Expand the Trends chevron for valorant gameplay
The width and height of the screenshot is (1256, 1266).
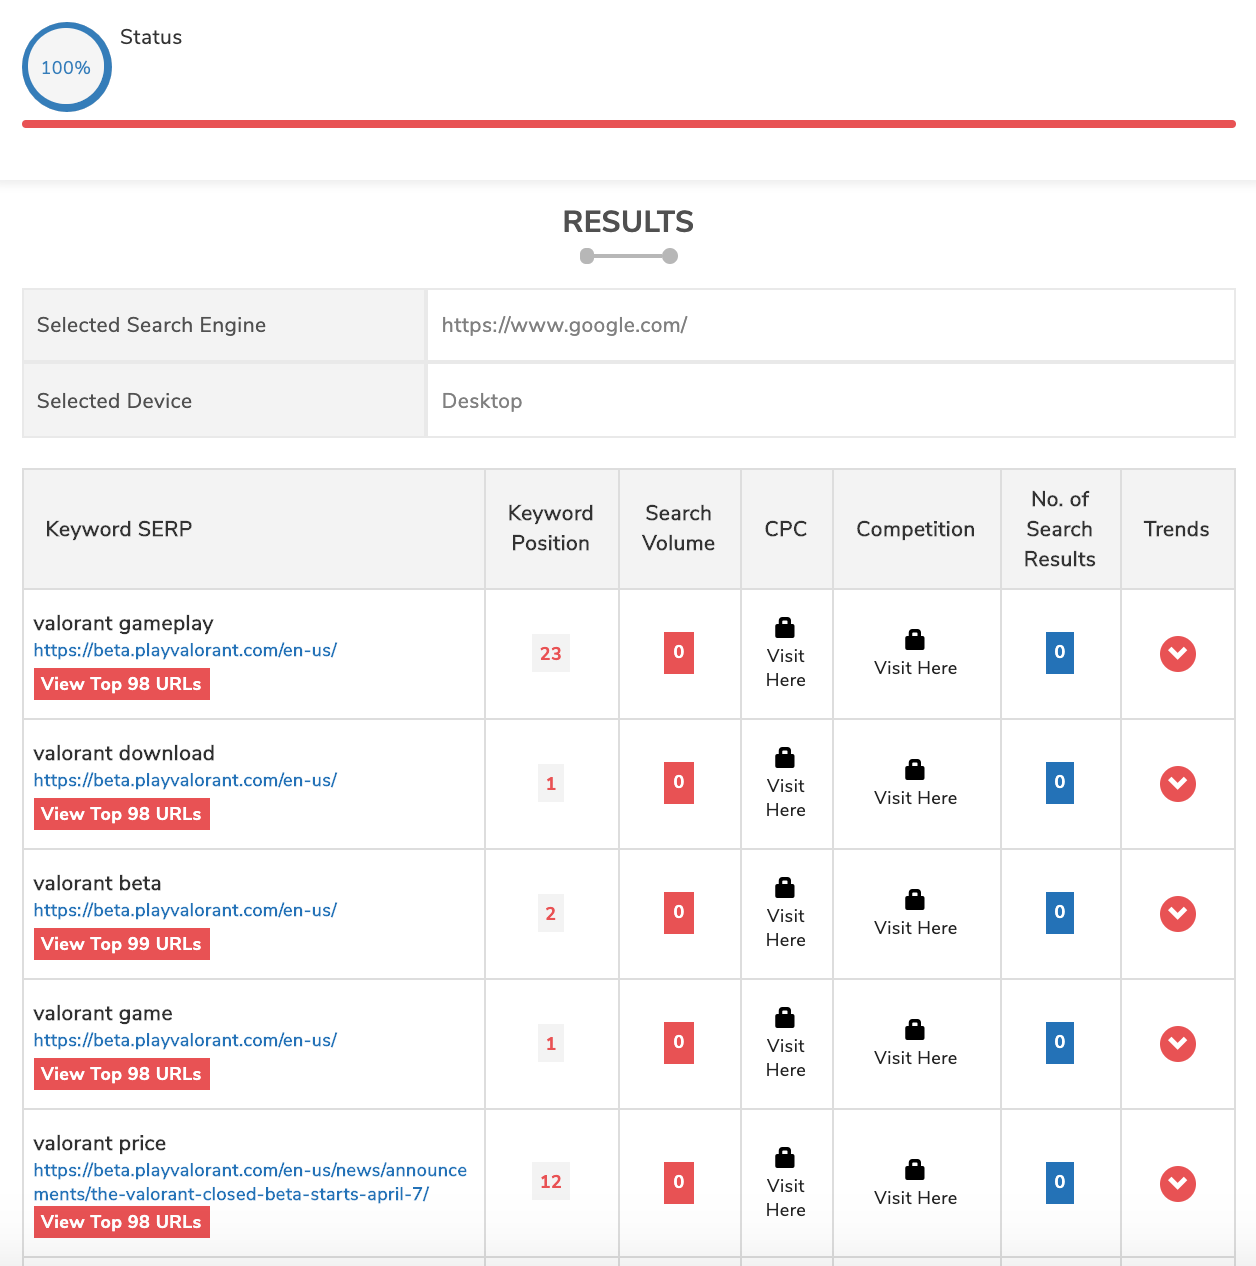point(1177,654)
